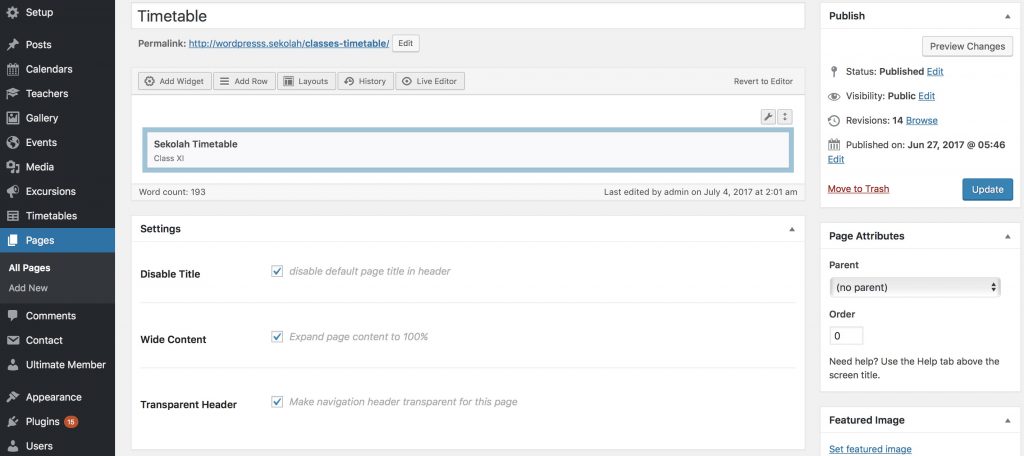Click the page title field Timetable
Screen dimensions: 1024x456
468,16
